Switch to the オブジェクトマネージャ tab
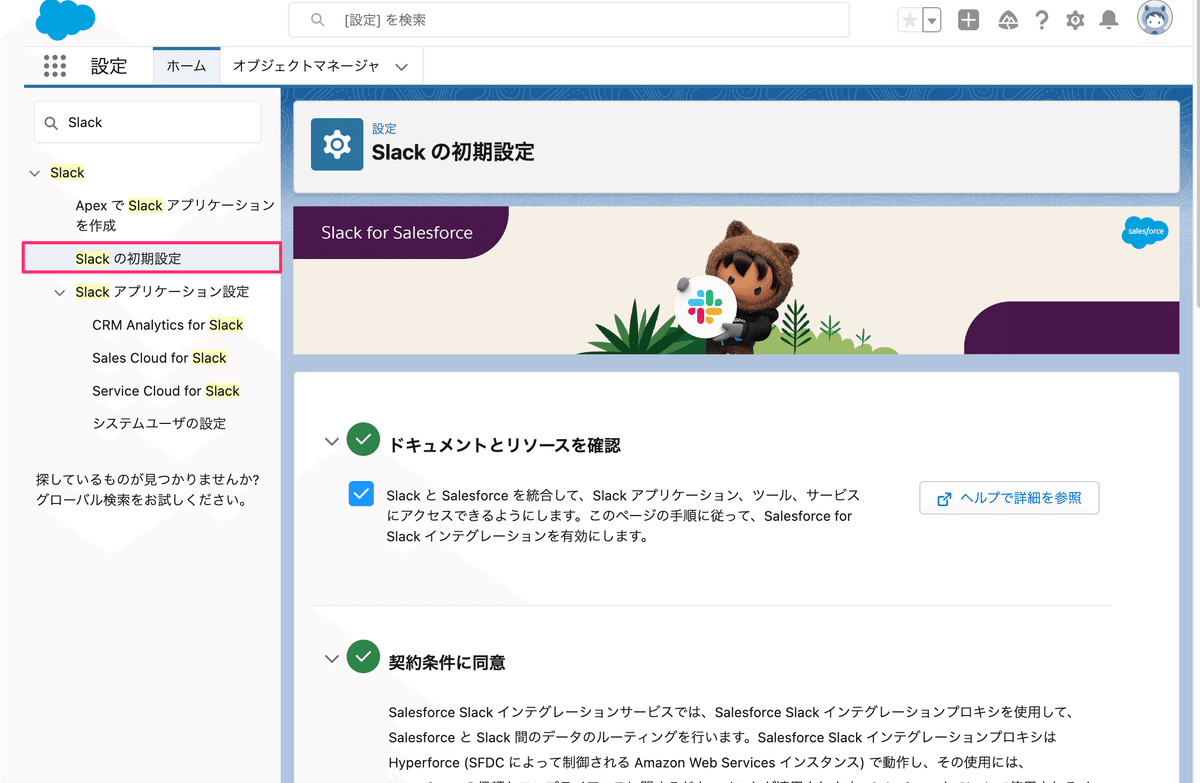1200x783 pixels. pos(306,66)
